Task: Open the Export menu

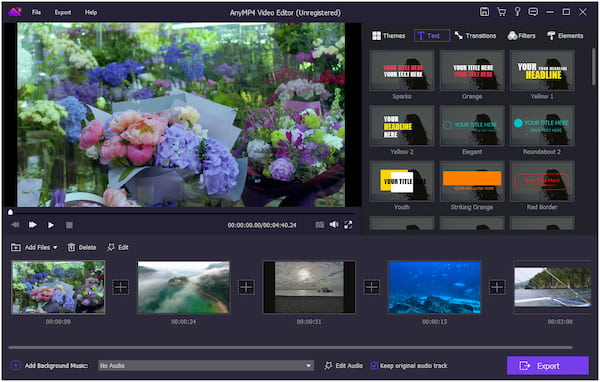Action: click(x=63, y=12)
